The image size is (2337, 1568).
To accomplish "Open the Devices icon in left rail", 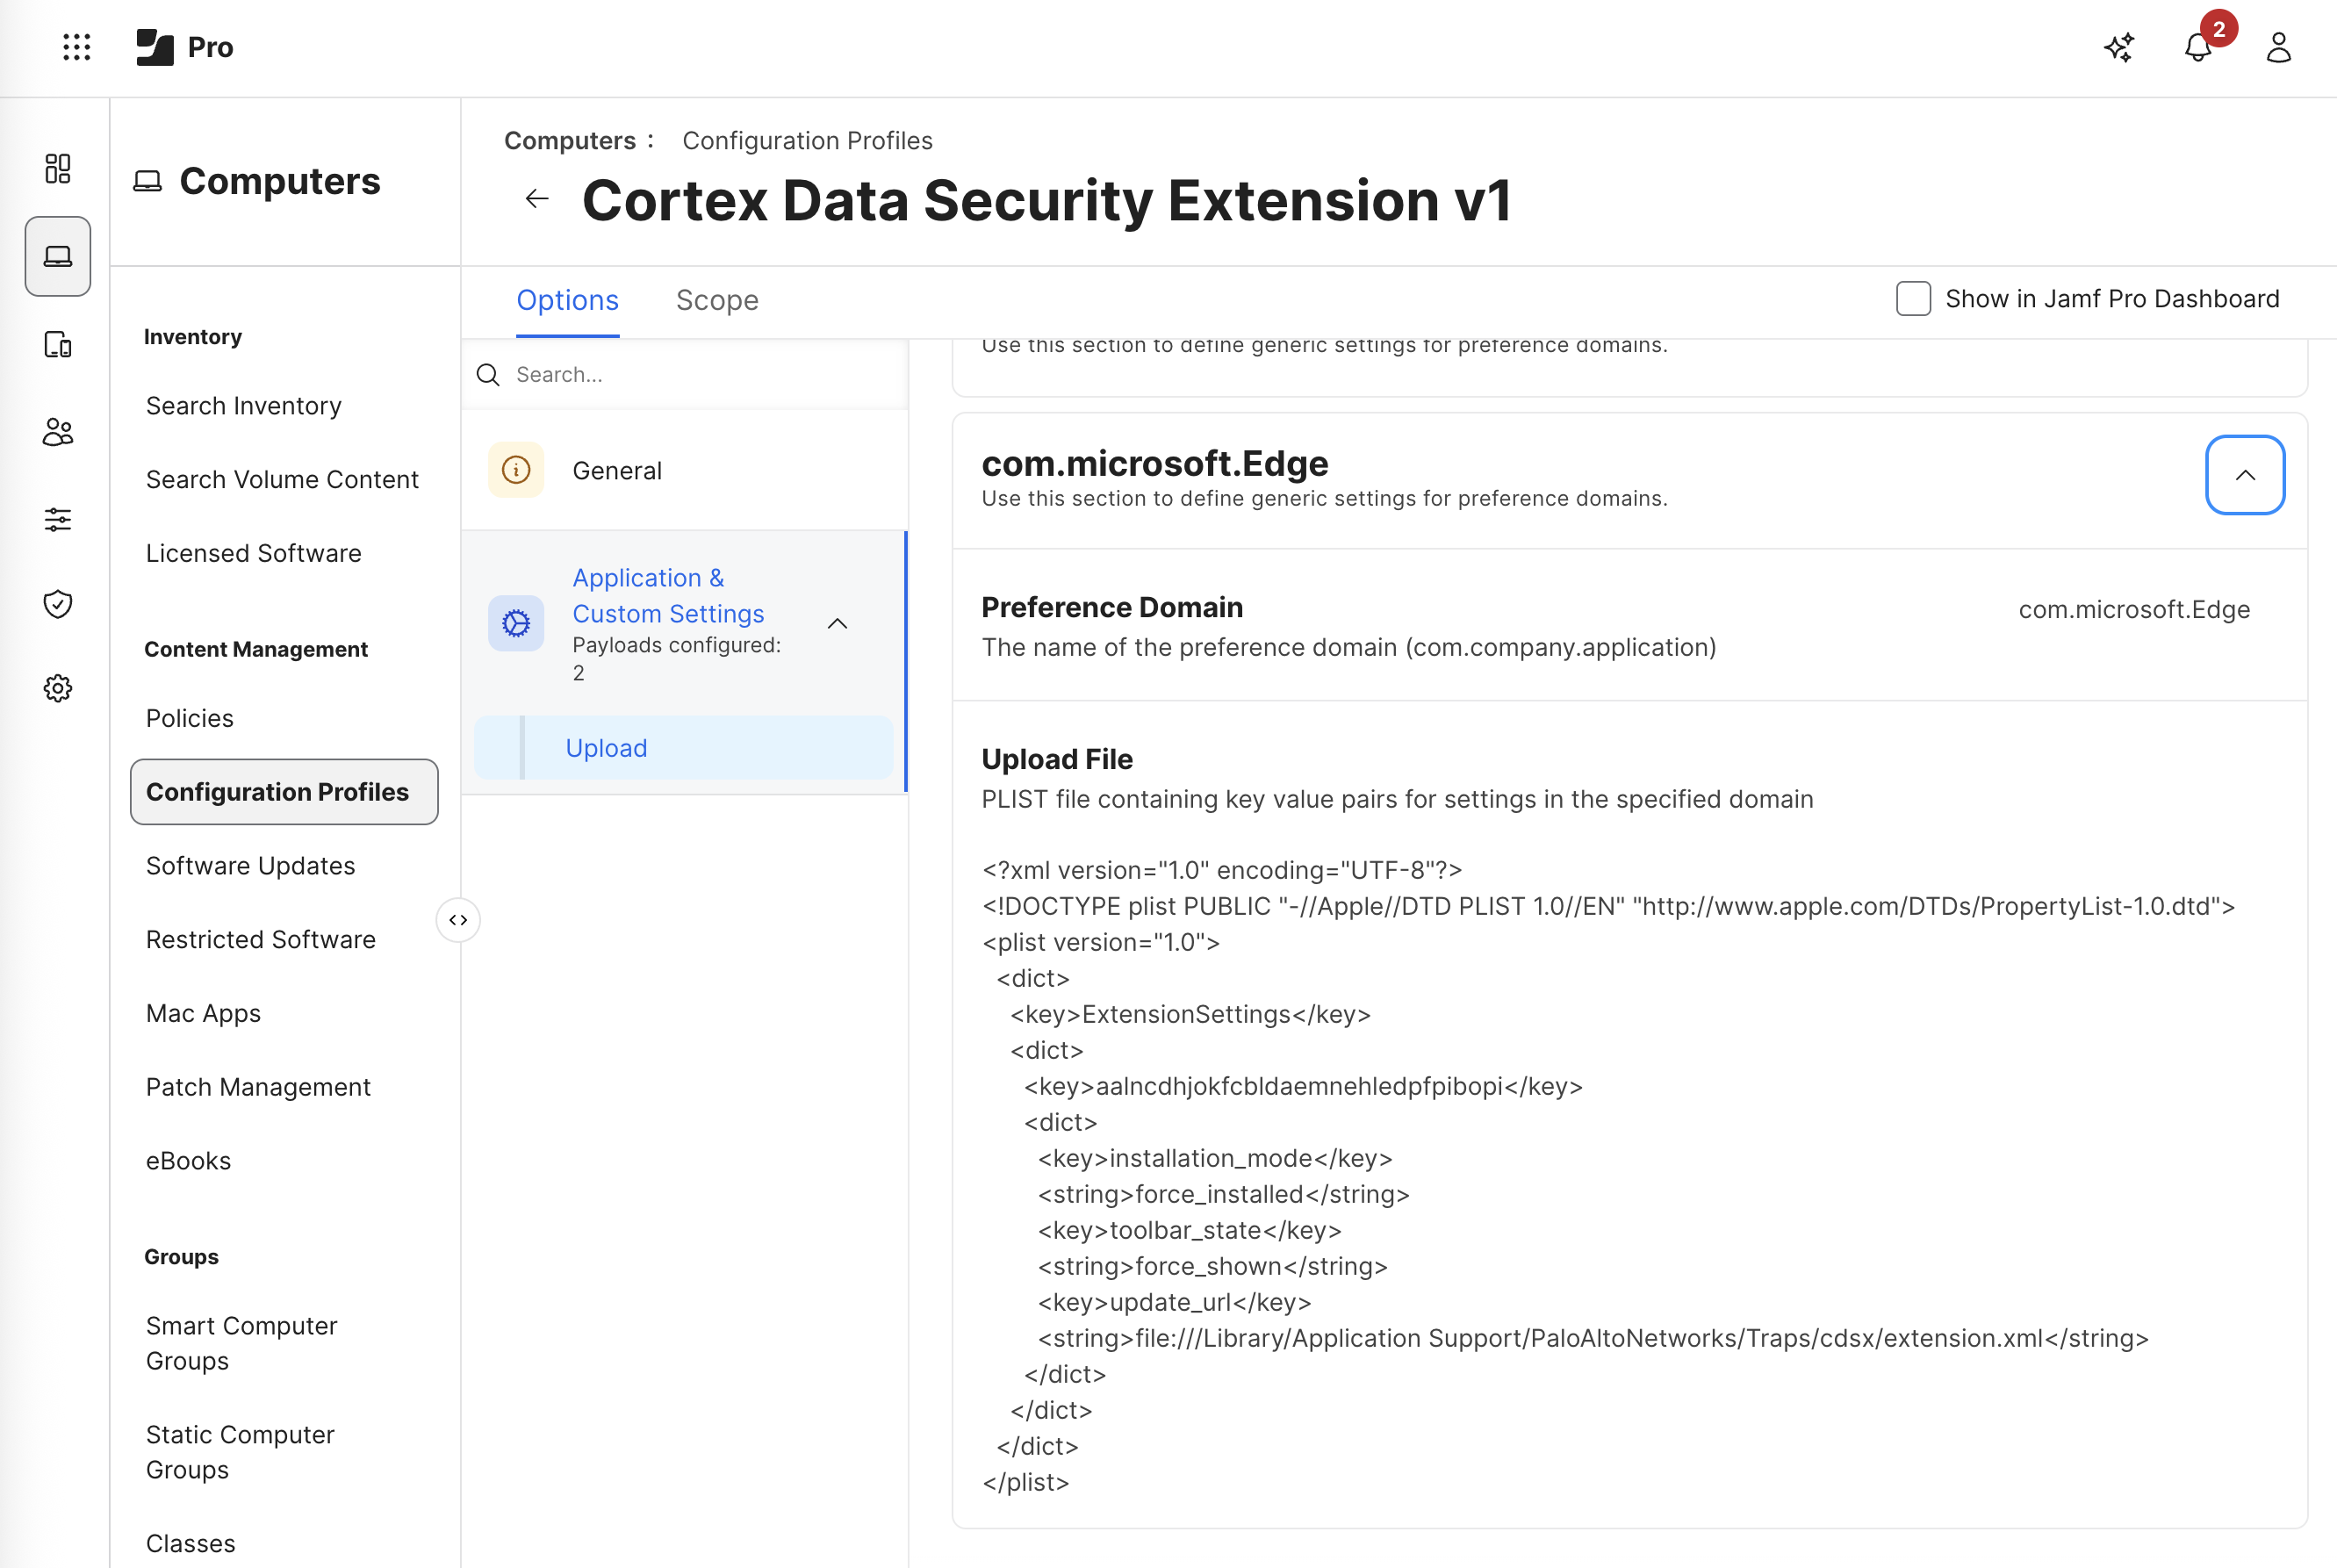I will point(58,344).
